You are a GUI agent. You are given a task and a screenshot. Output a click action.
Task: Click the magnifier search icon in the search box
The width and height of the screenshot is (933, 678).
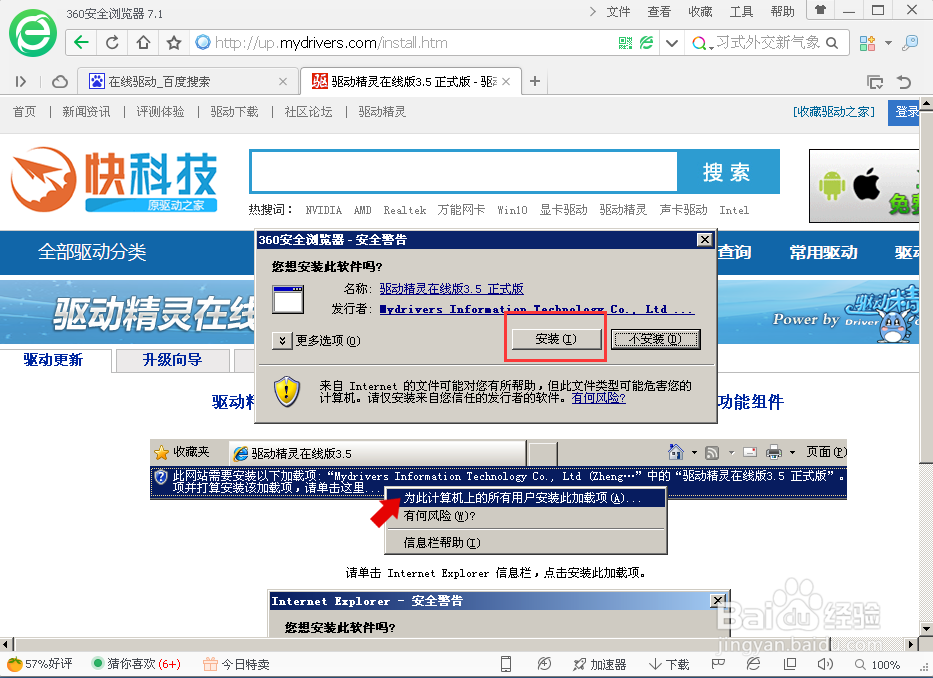(832, 43)
